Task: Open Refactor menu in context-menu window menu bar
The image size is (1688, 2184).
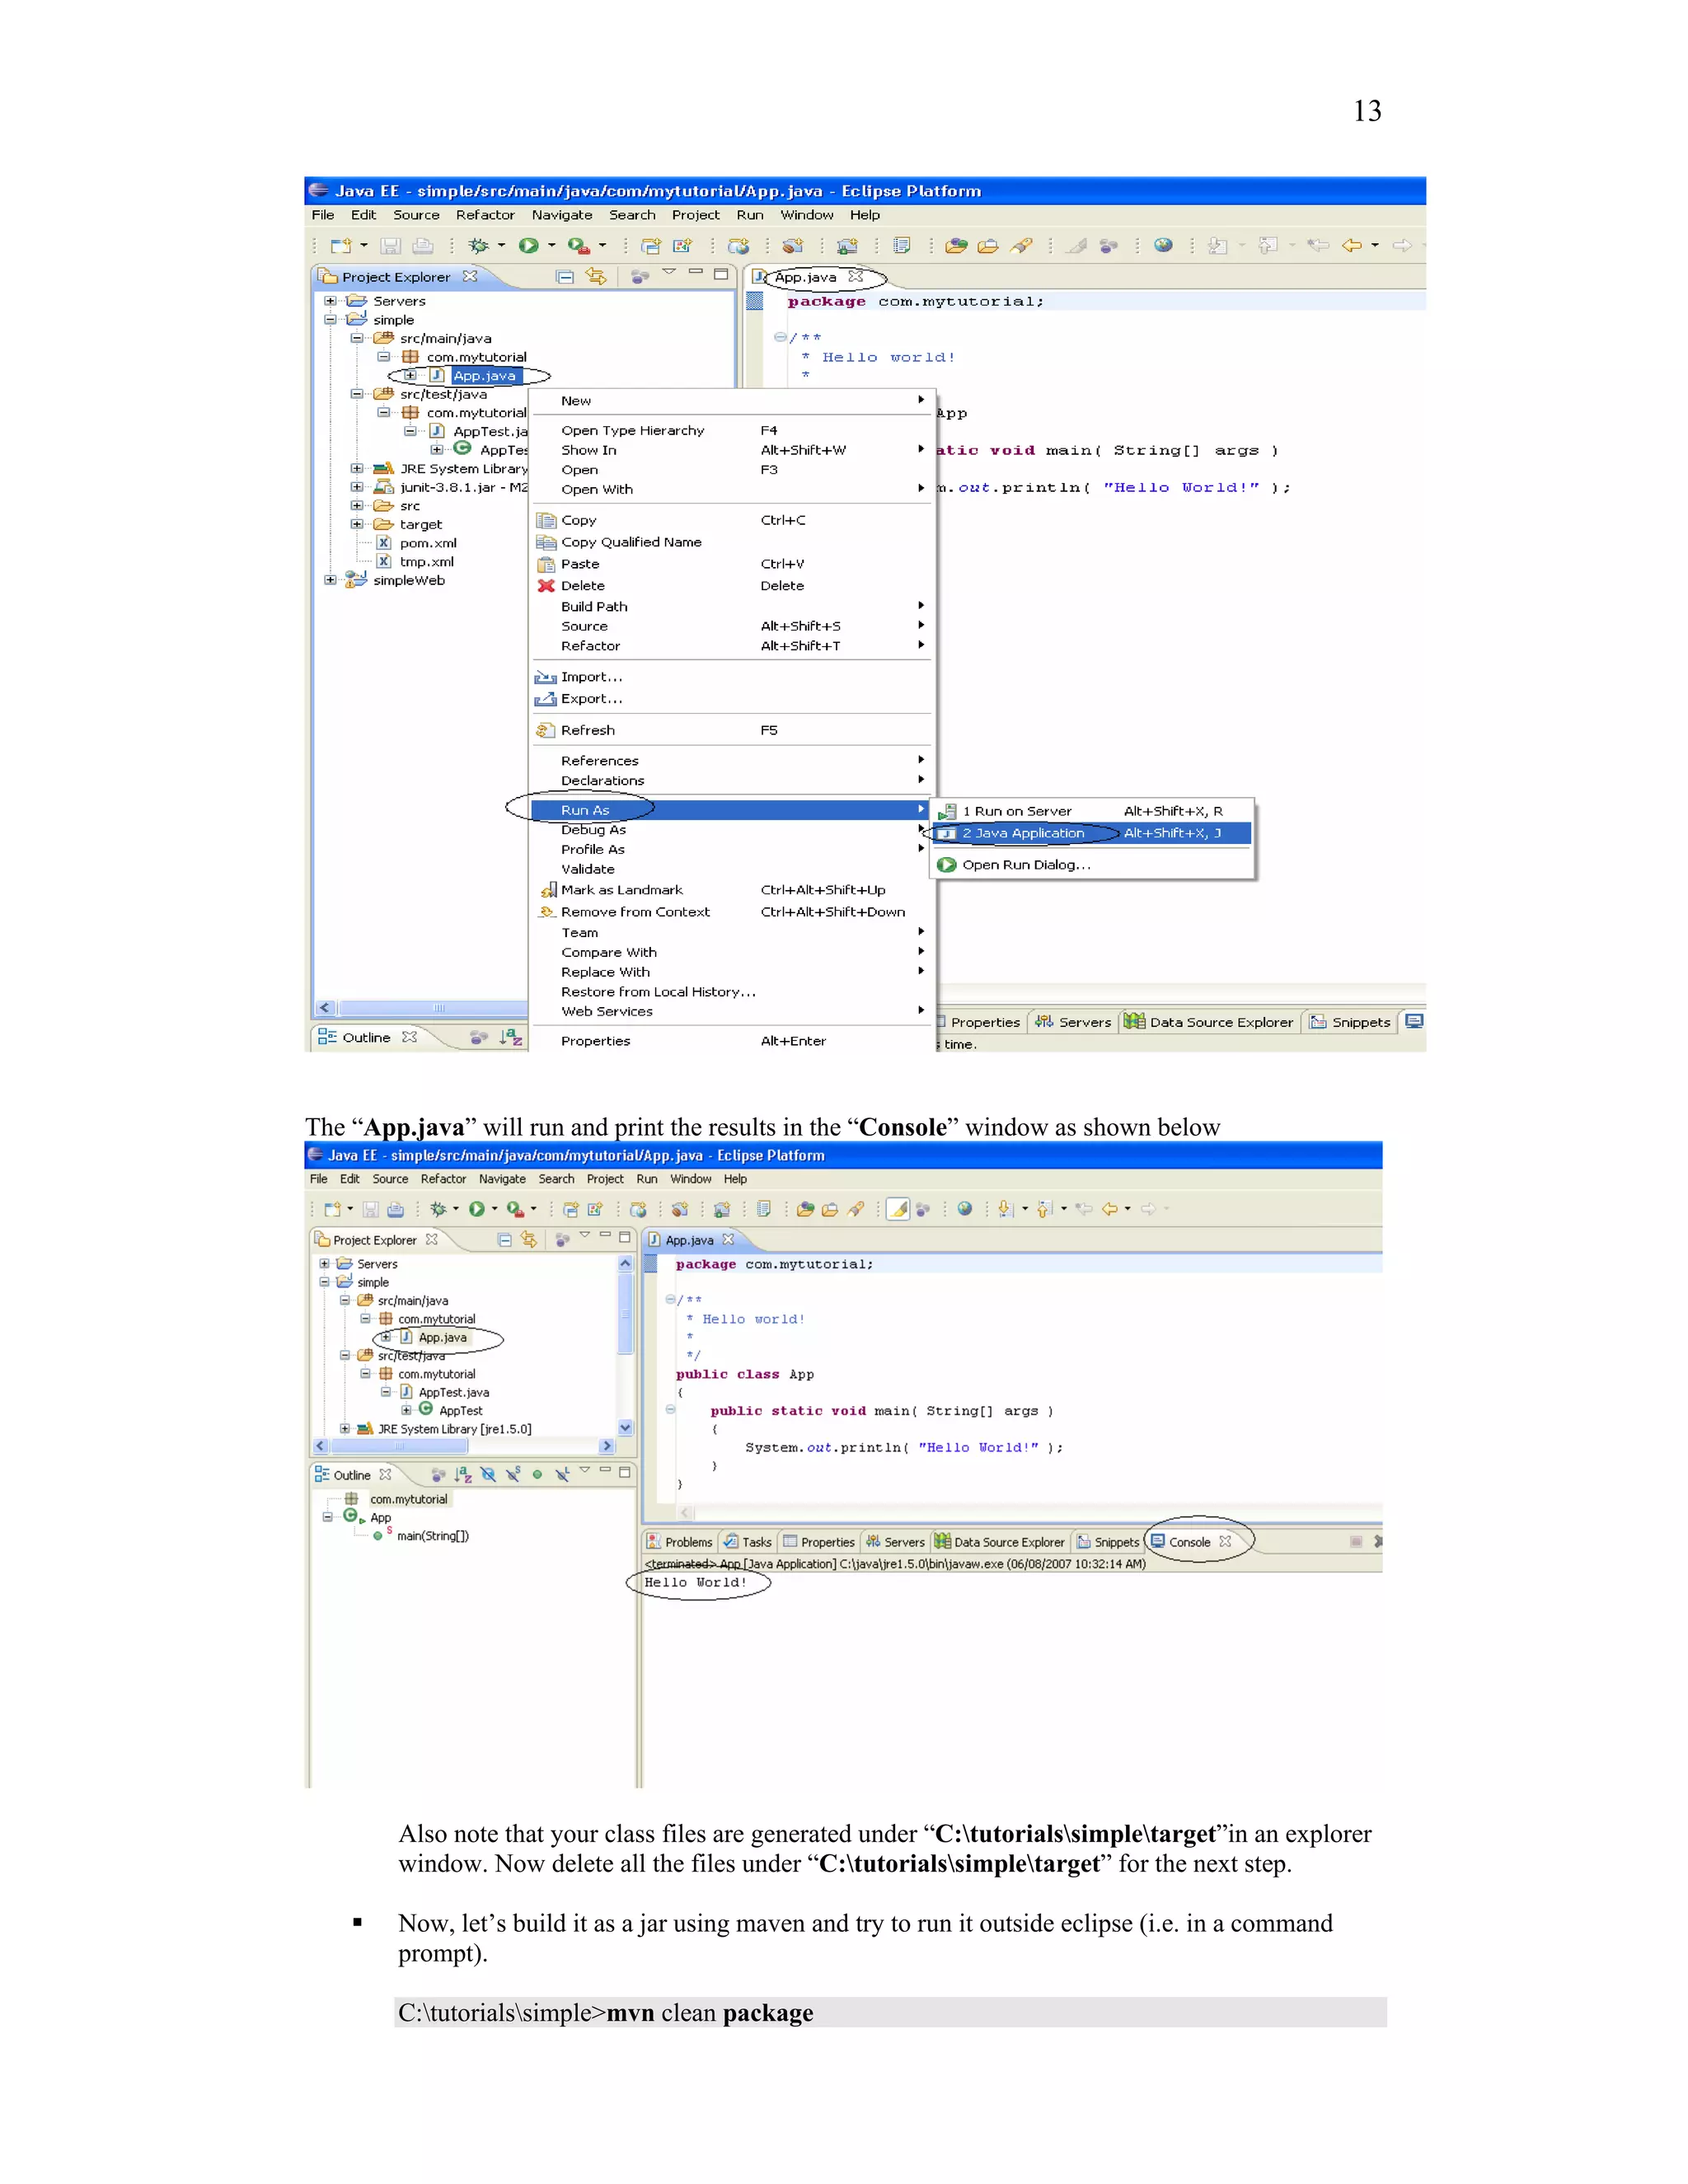Action: click(485, 215)
